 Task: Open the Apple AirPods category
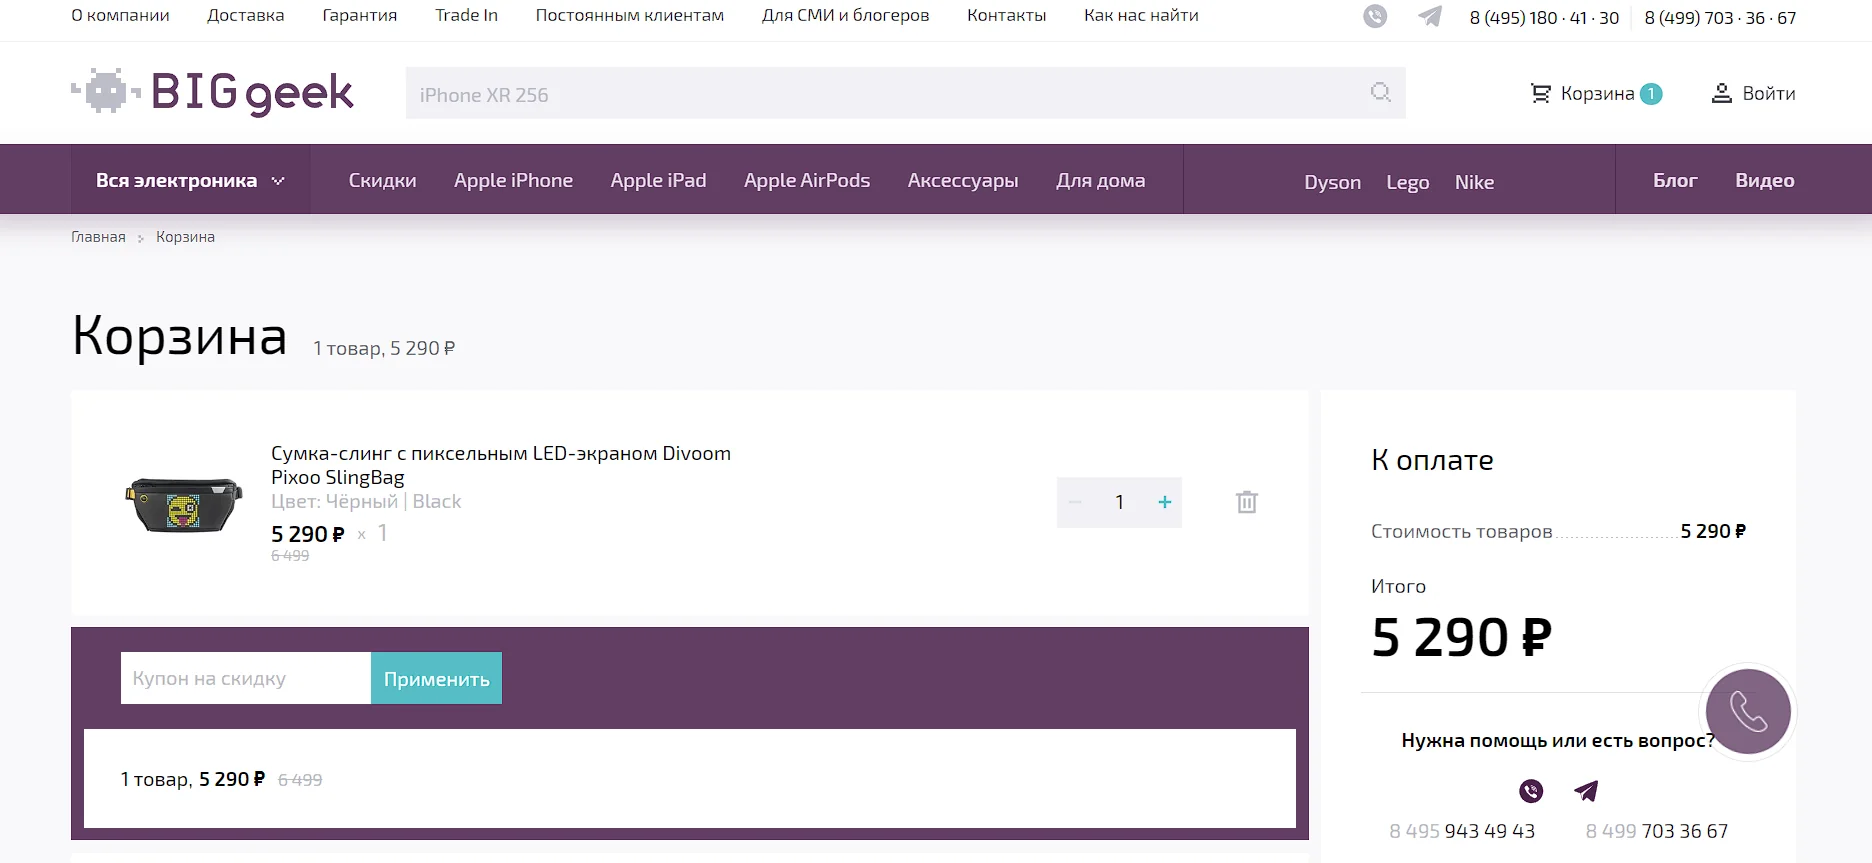click(807, 180)
